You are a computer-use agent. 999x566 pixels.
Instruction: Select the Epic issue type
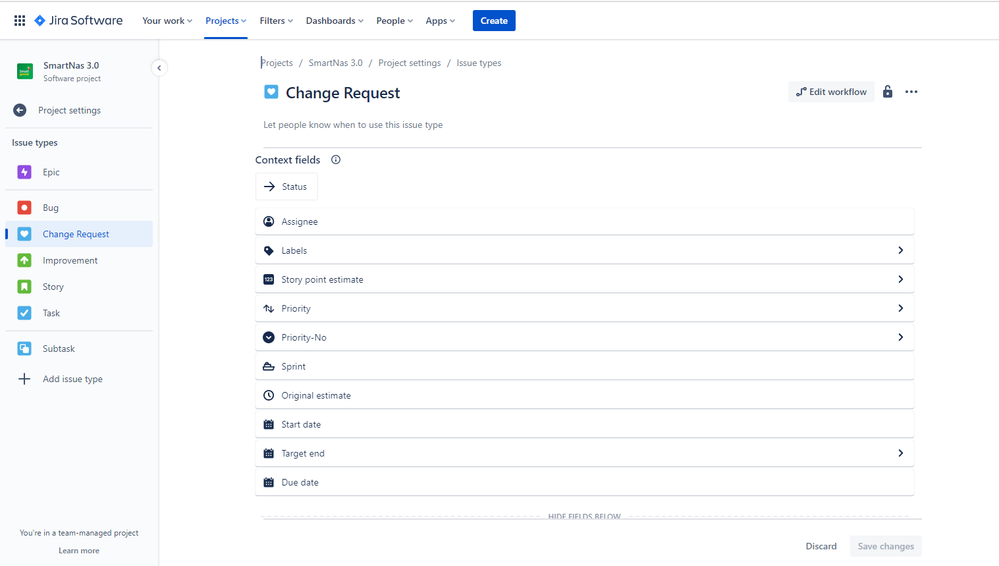(79, 172)
